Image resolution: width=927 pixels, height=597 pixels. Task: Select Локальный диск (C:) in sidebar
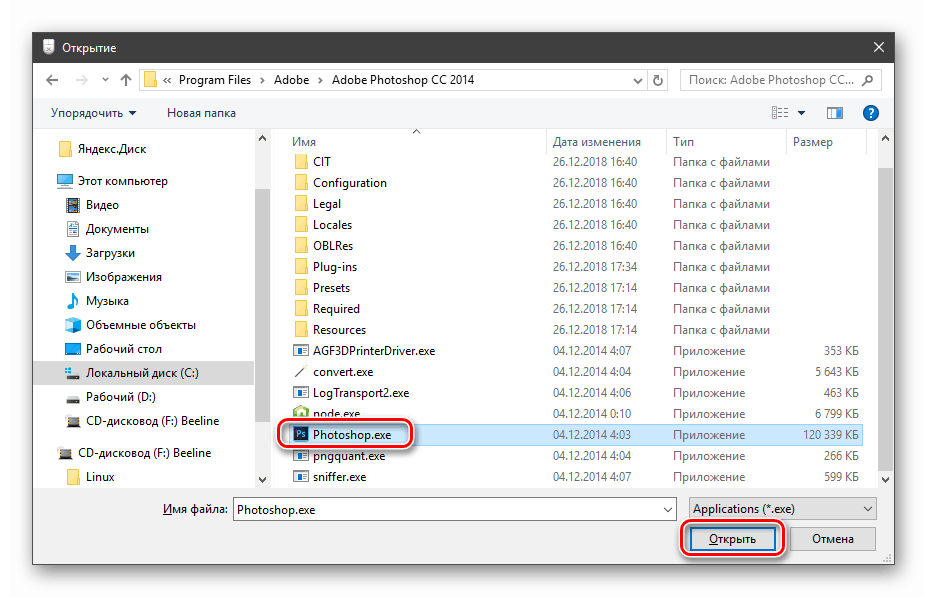(x=144, y=373)
